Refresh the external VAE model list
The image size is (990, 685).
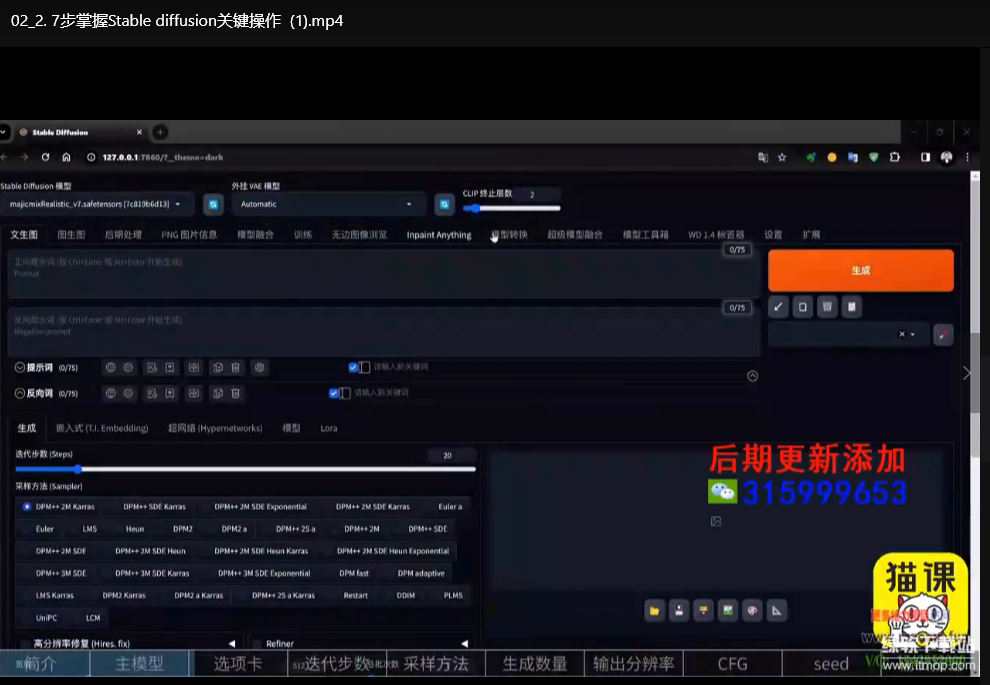444,204
